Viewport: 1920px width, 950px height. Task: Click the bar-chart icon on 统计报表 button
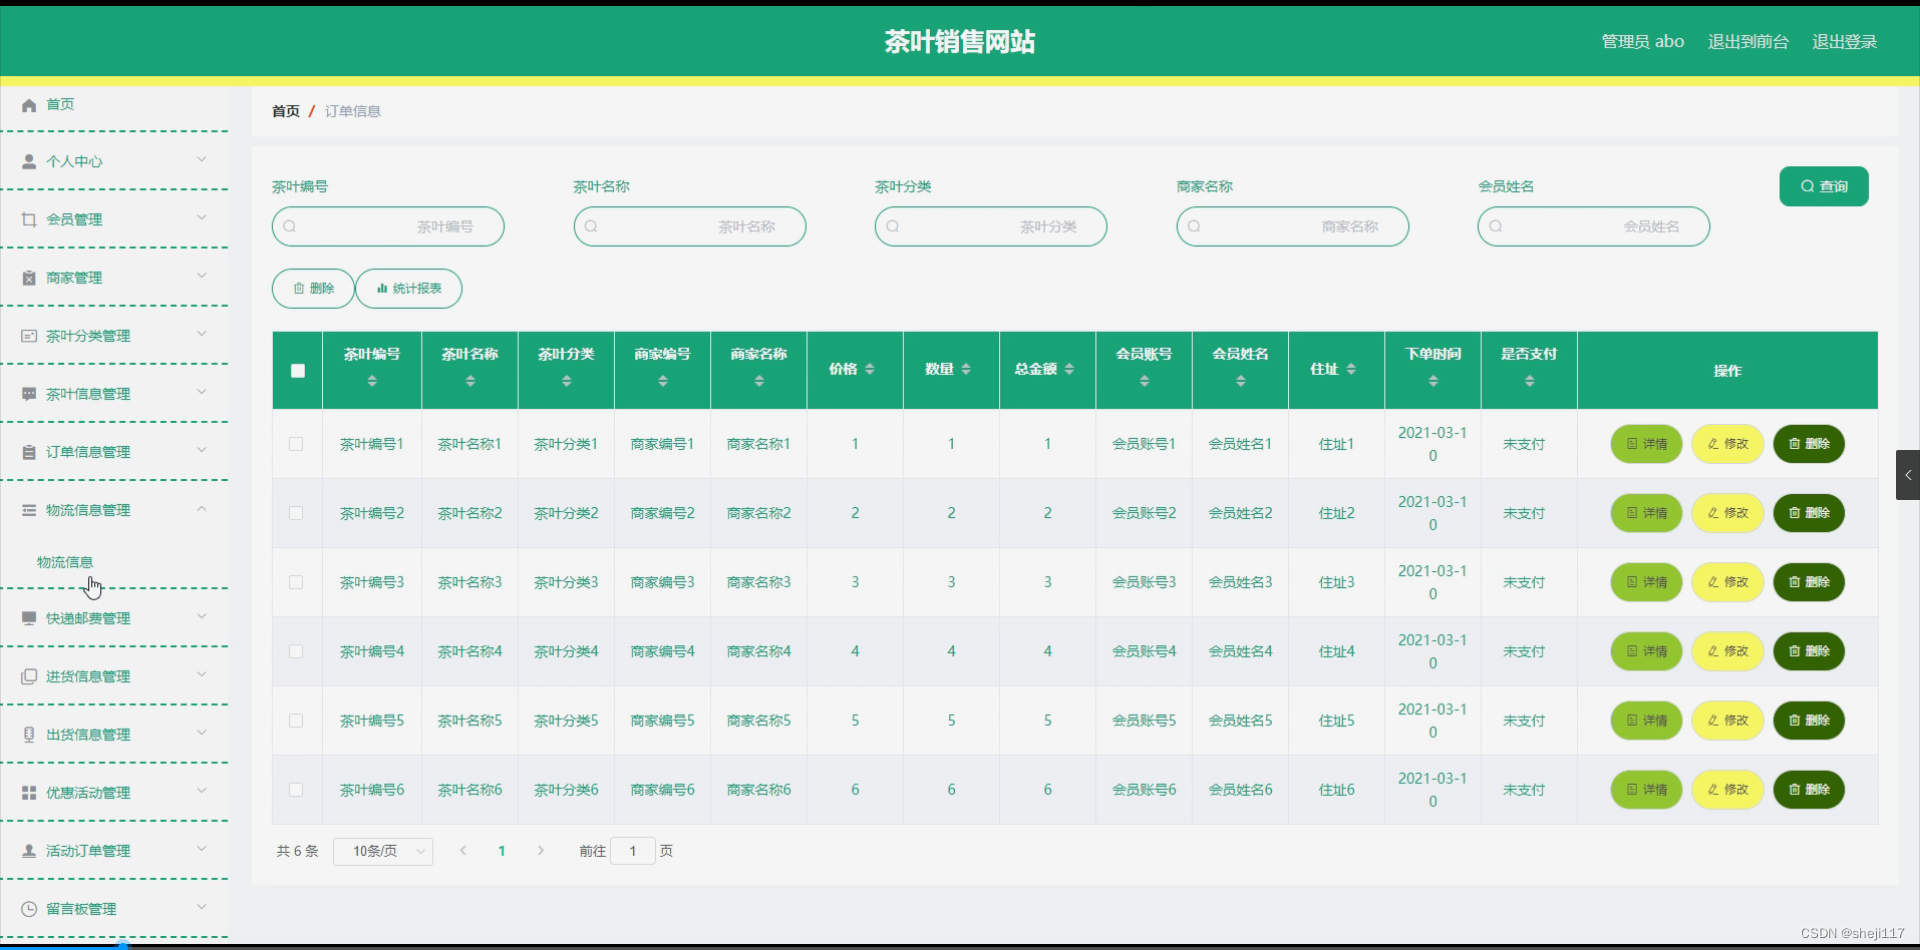pos(381,288)
